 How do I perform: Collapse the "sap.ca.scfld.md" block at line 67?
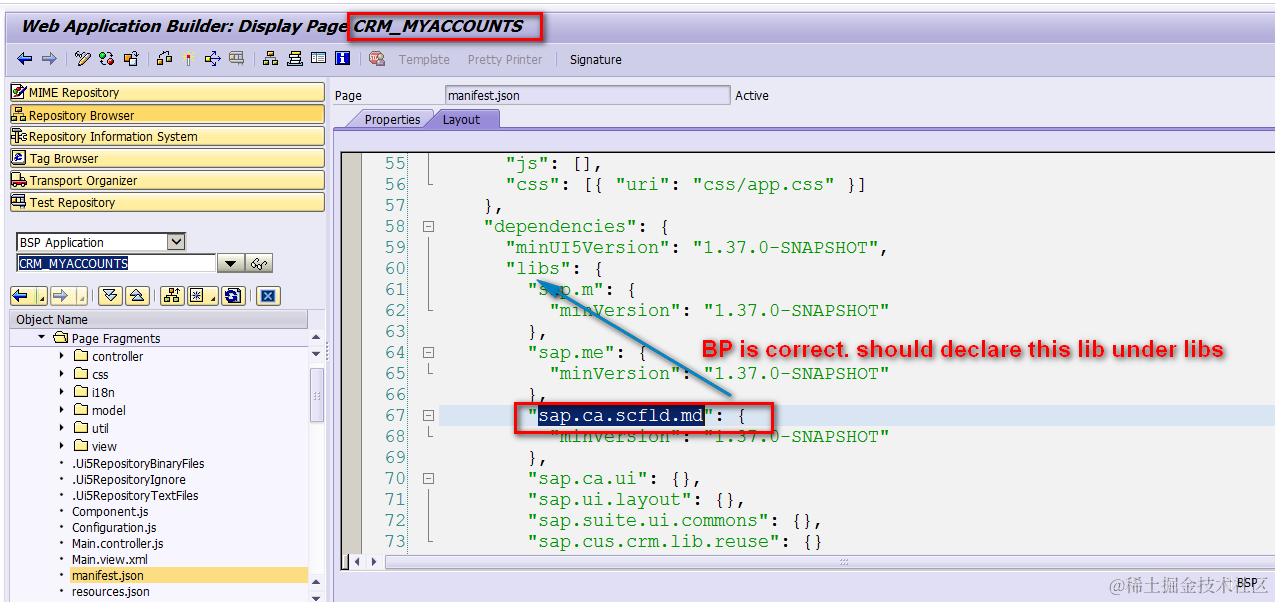click(428, 415)
